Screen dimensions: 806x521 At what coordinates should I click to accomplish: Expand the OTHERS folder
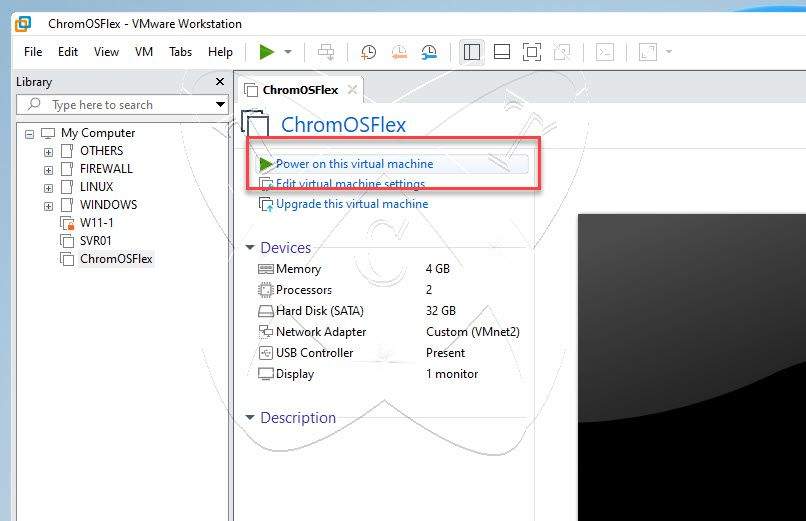48,152
